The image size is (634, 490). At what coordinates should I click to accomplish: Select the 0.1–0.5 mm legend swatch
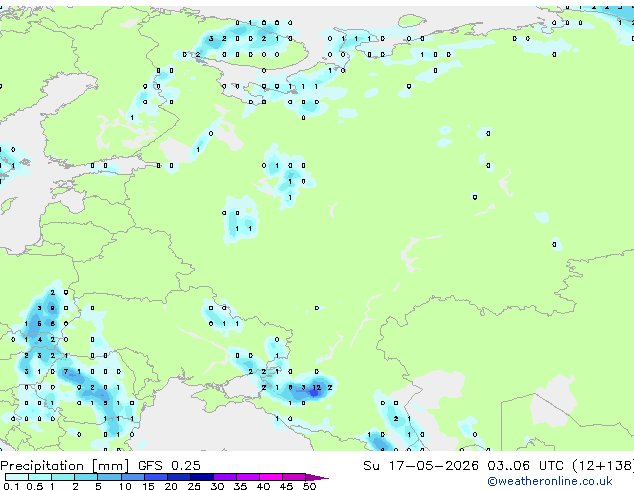point(17,477)
